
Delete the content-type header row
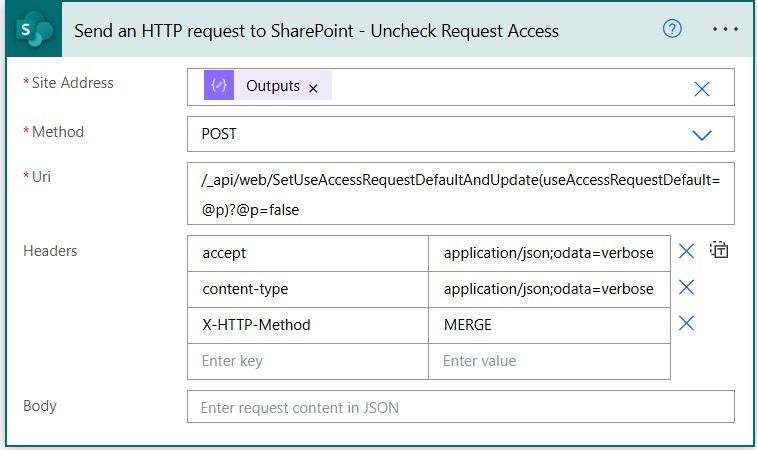tap(687, 288)
